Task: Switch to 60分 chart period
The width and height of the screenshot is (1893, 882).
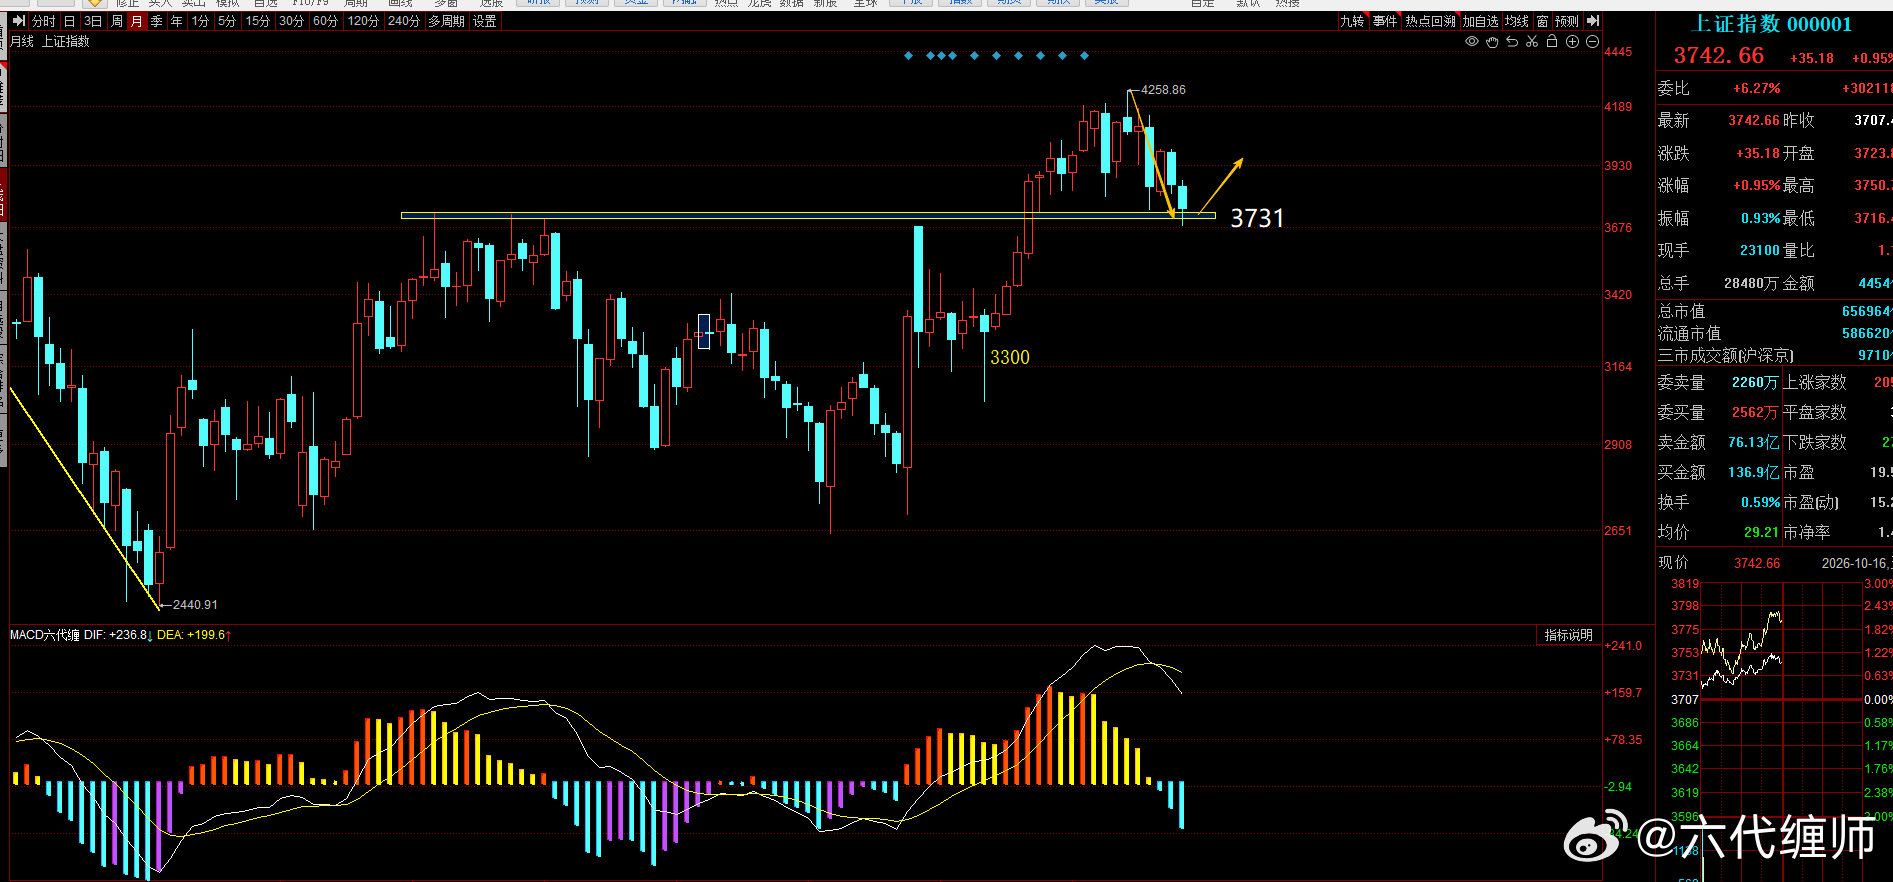Action: [326, 21]
